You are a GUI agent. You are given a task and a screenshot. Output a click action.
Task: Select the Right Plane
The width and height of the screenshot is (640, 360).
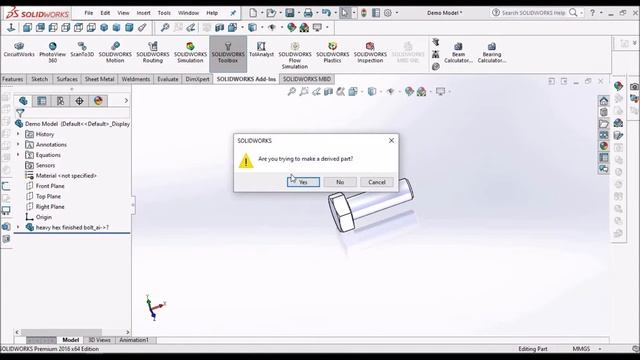[x=45, y=207]
